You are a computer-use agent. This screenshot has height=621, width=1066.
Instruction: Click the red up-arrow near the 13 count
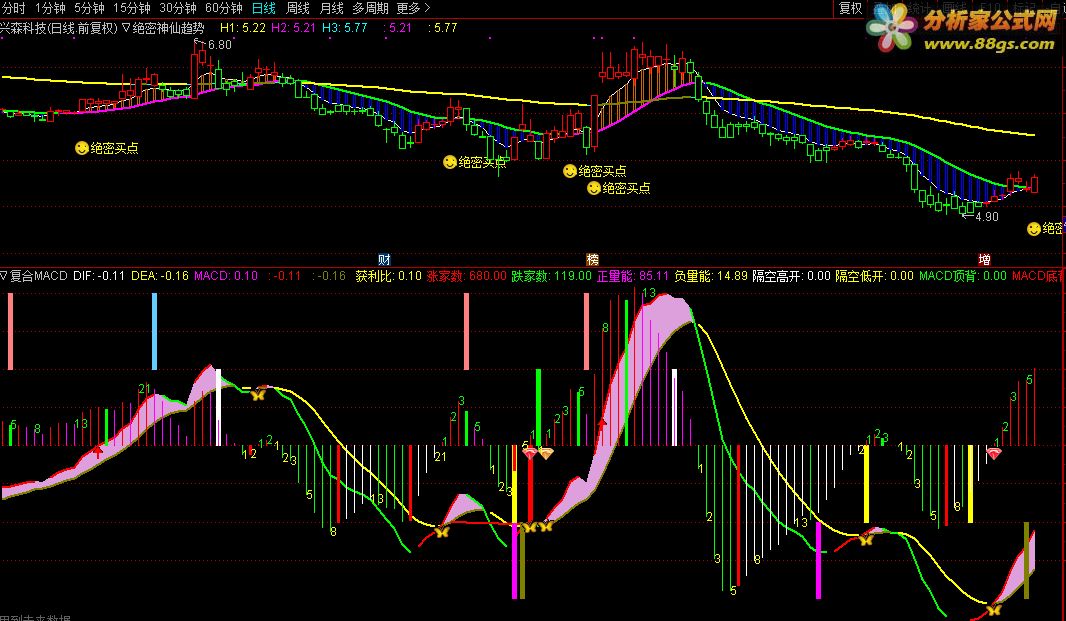pyautogui.click(x=99, y=450)
